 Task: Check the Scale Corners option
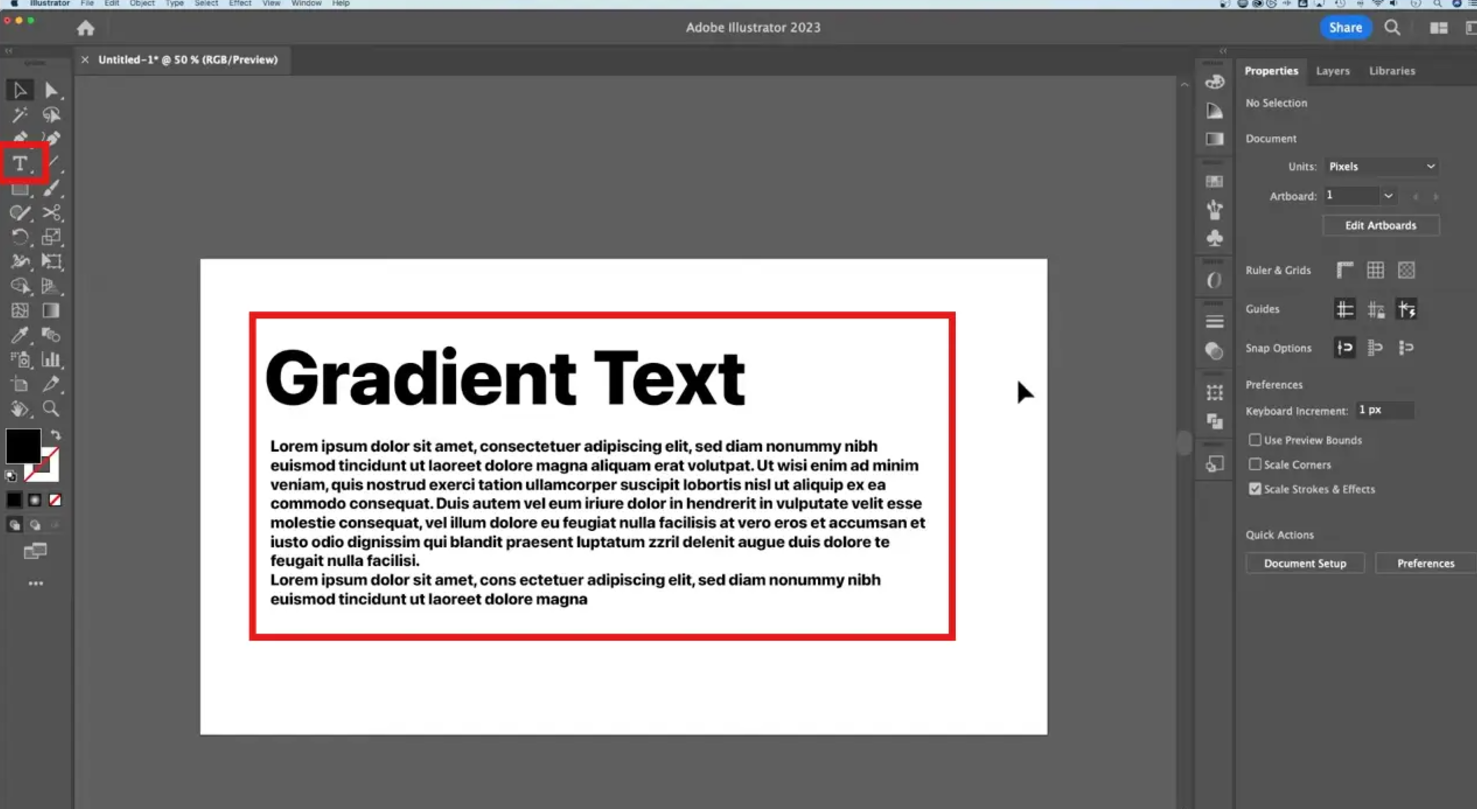(x=1256, y=464)
